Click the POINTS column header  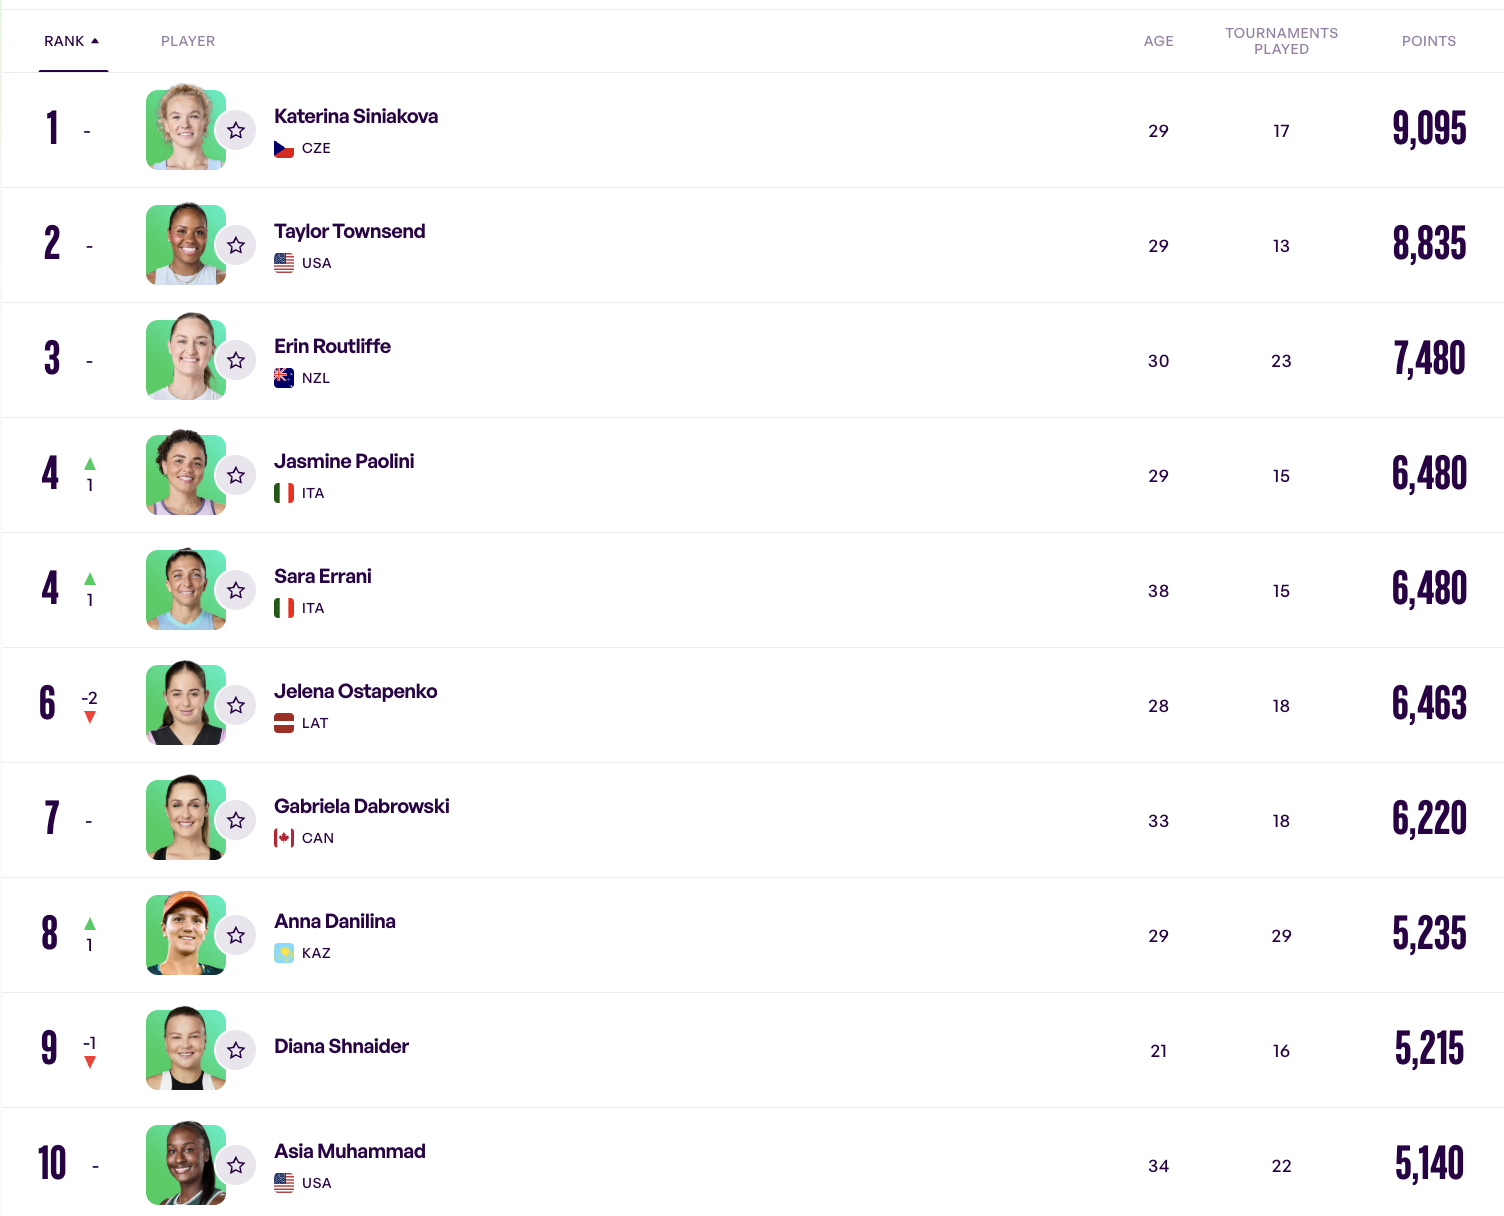(1428, 41)
